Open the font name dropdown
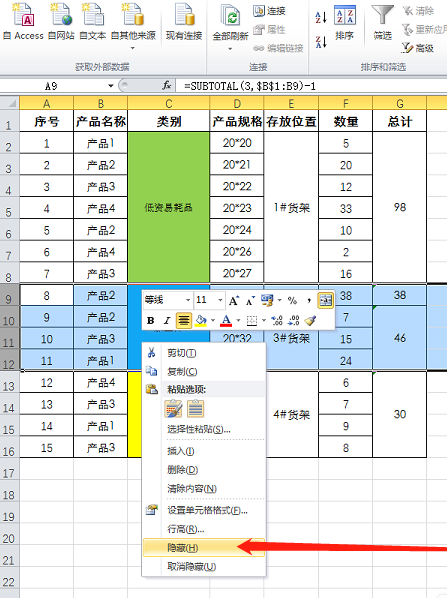447x598 pixels. click(188, 301)
